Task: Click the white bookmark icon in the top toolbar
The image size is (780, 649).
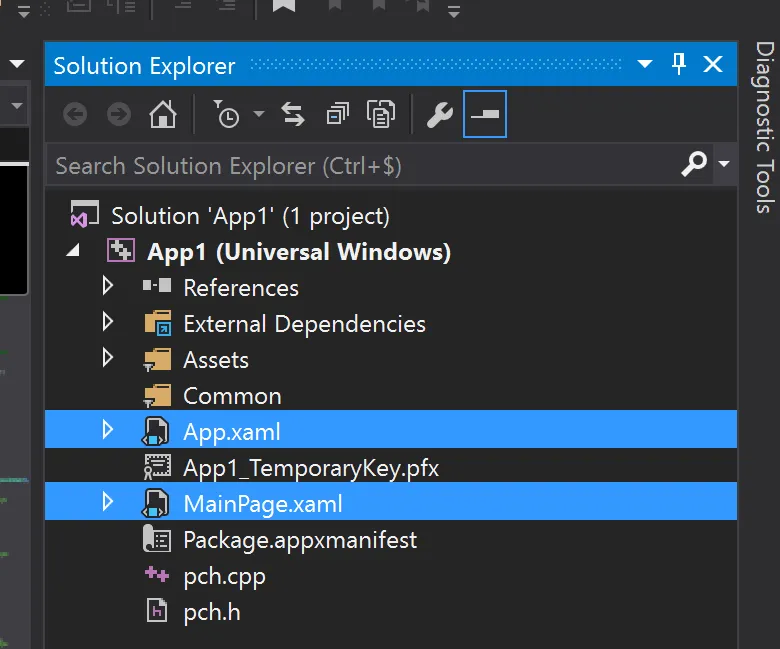Action: (284, 5)
